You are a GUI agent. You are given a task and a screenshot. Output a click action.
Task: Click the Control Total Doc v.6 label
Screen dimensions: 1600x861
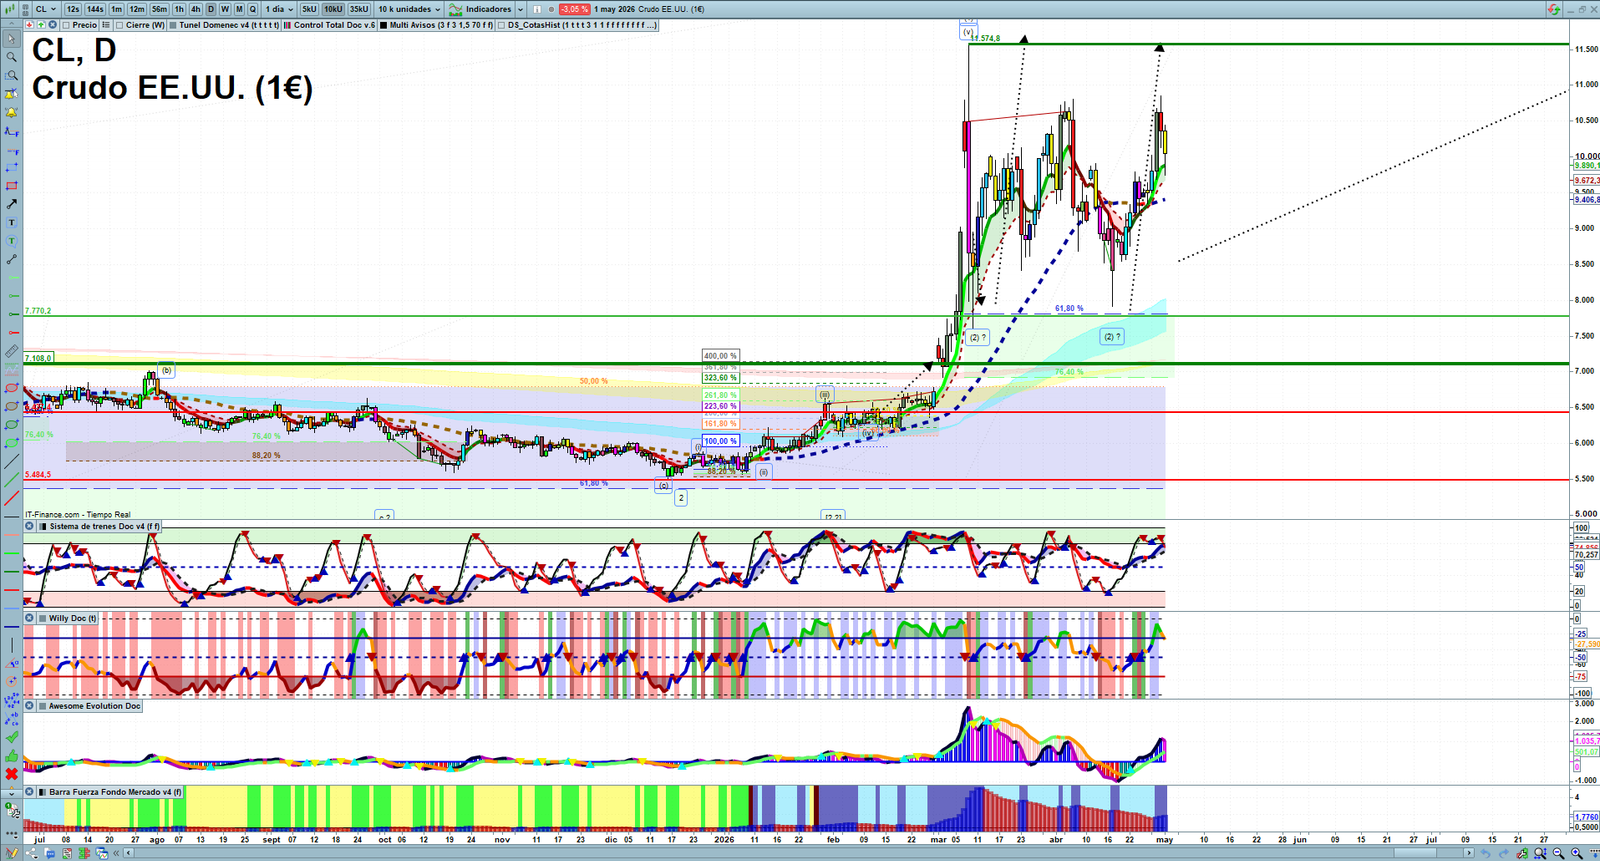pyautogui.click(x=334, y=25)
